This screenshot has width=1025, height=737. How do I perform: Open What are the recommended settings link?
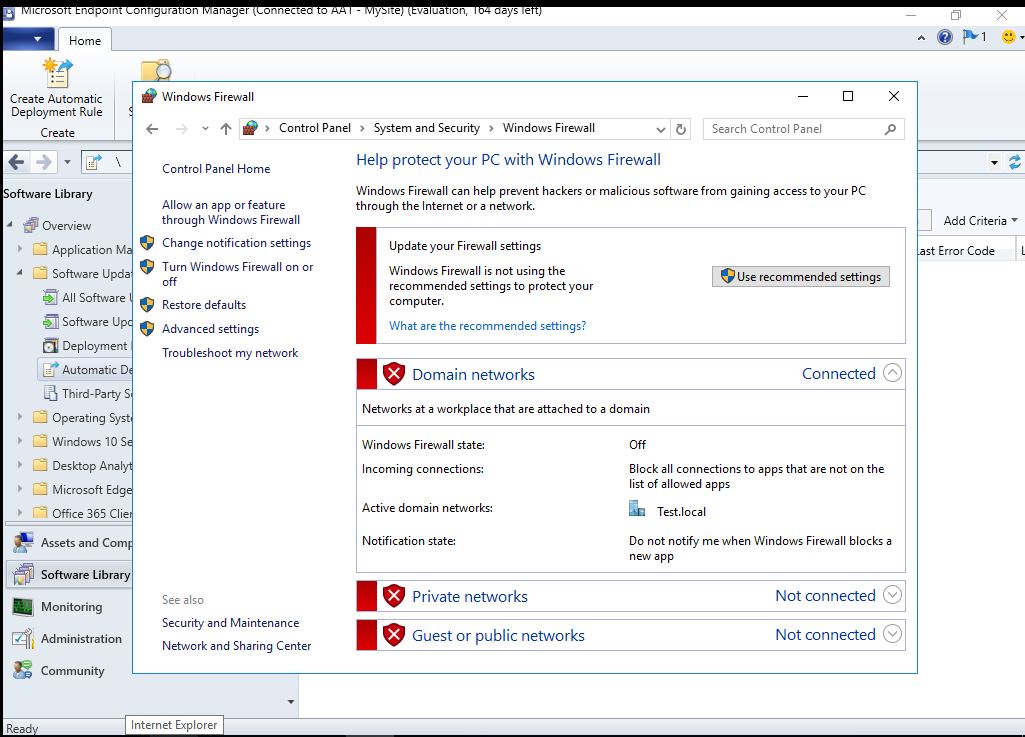click(x=488, y=326)
